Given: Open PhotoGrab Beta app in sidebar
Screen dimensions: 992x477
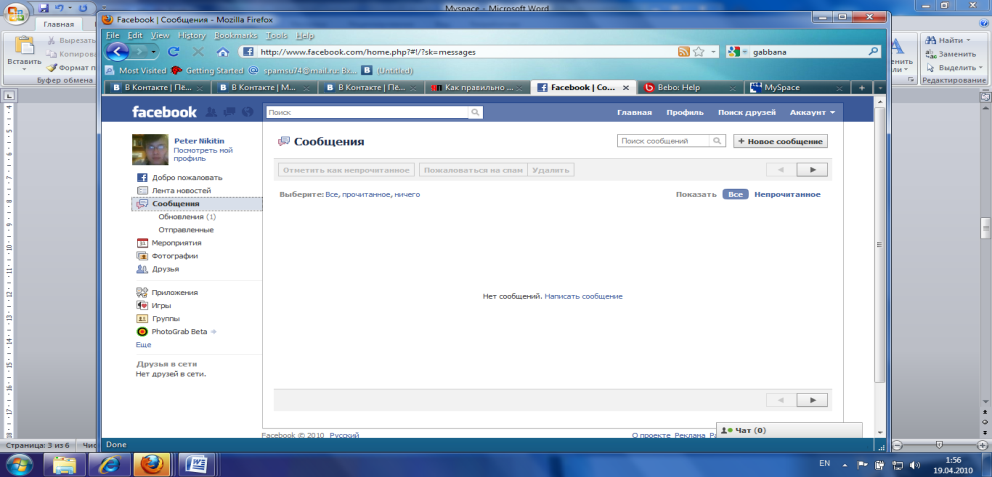Looking at the screenshot, I should pos(180,331).
